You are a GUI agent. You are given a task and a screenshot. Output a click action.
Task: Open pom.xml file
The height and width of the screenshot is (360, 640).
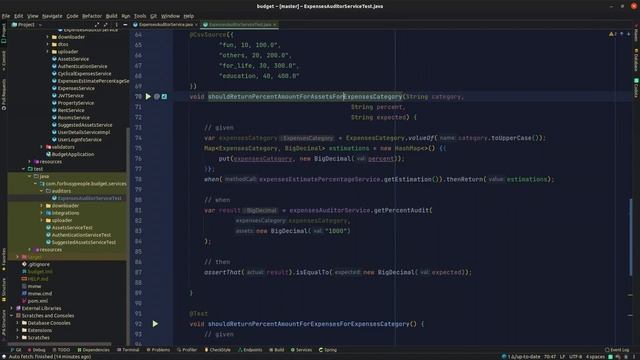pyautogui.click(x=35, y=301)
